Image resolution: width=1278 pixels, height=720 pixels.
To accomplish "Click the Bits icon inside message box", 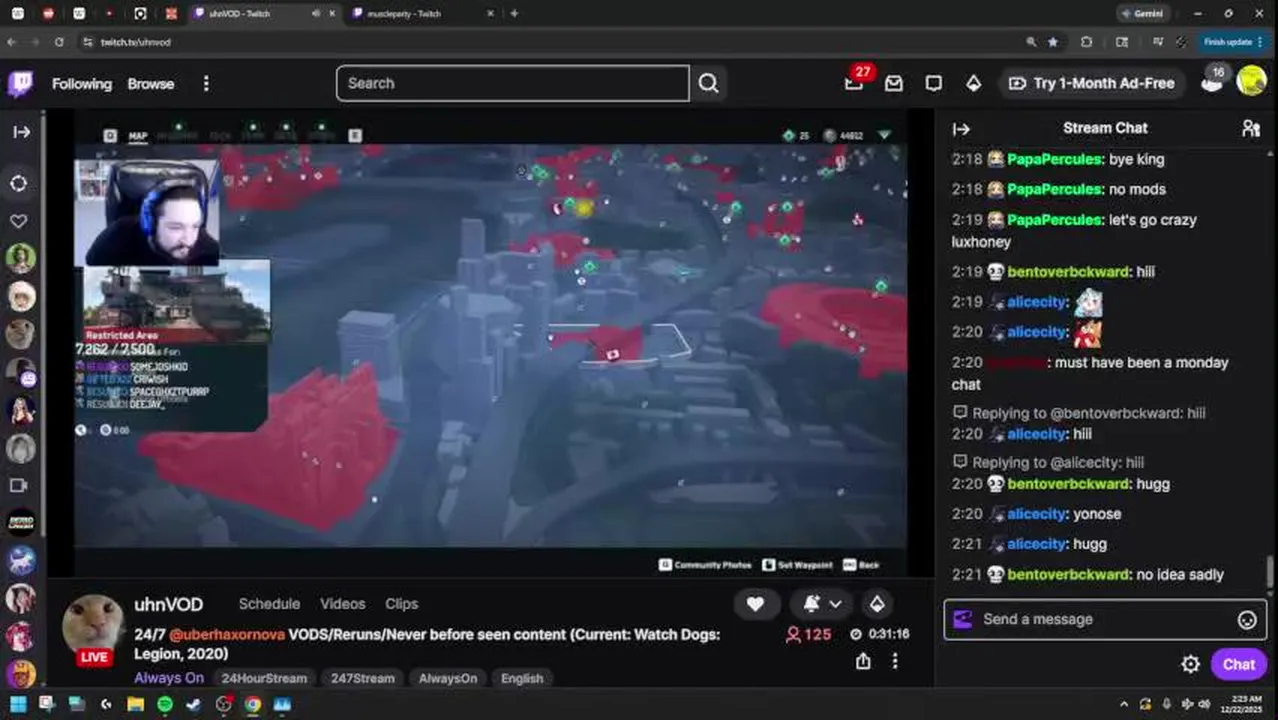I will tap(962, 619).
